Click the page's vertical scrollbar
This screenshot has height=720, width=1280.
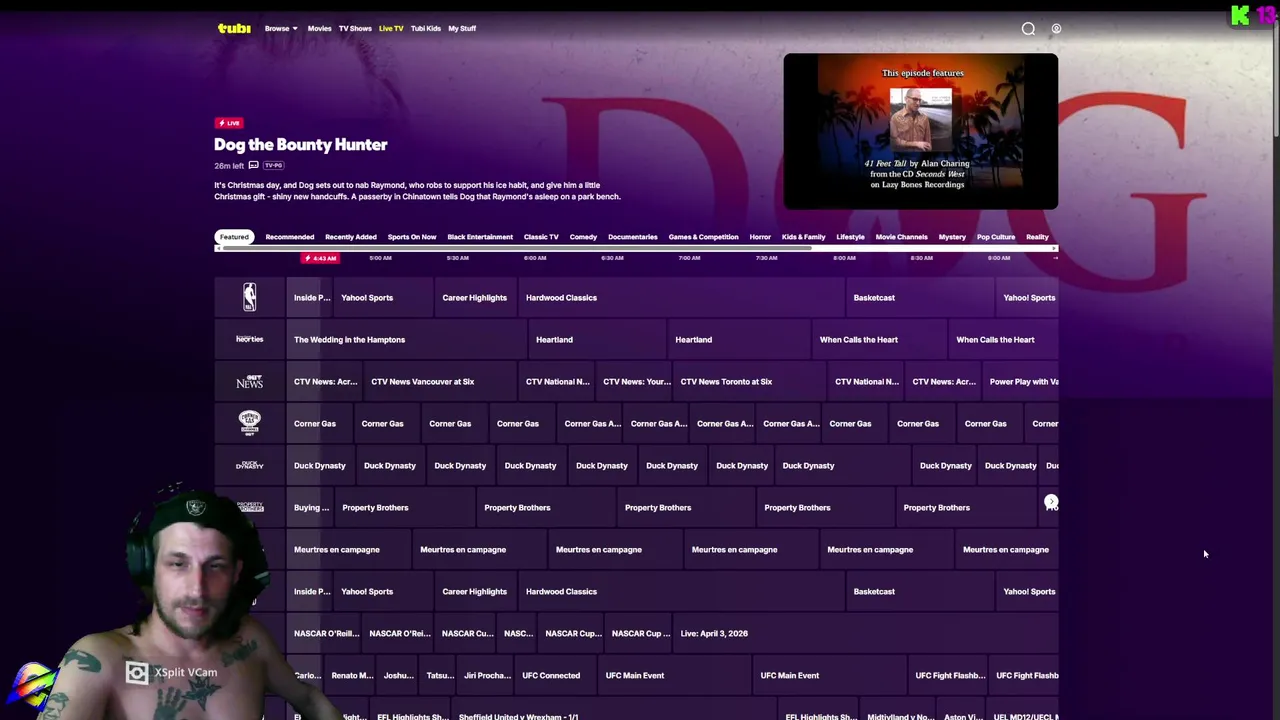point(1275,80)
